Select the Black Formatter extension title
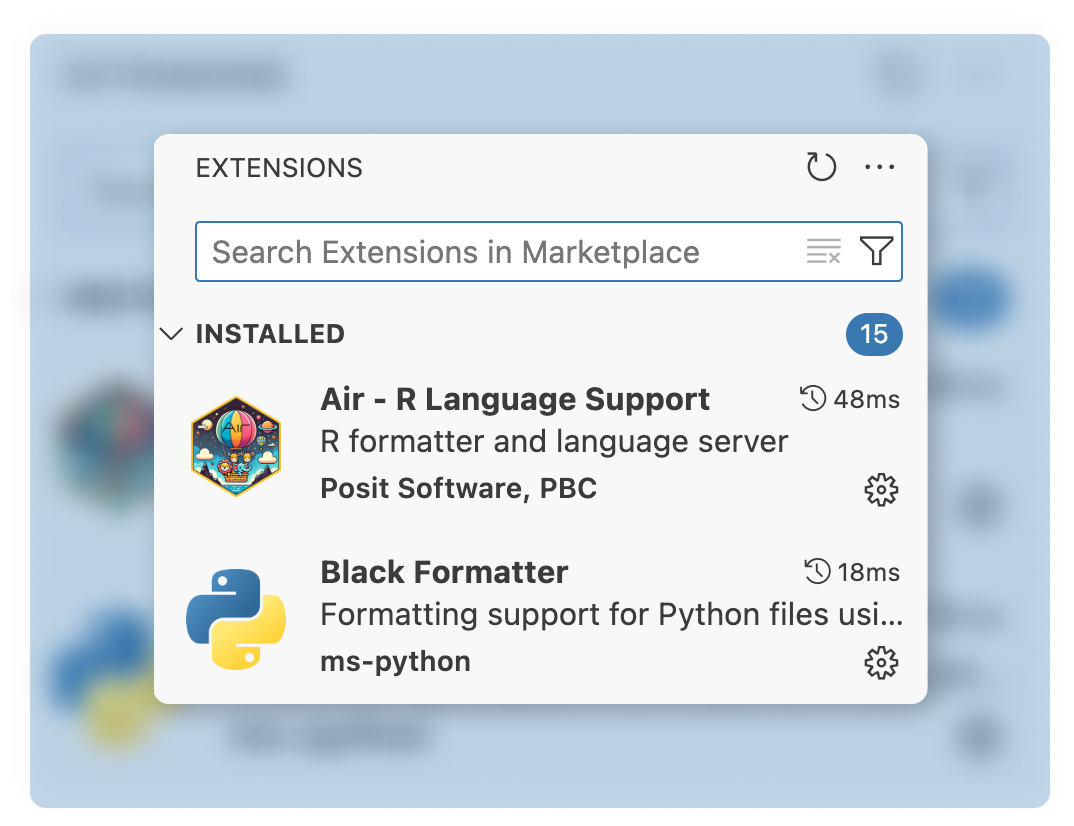 pyautogui.click(x=444, y=572)
